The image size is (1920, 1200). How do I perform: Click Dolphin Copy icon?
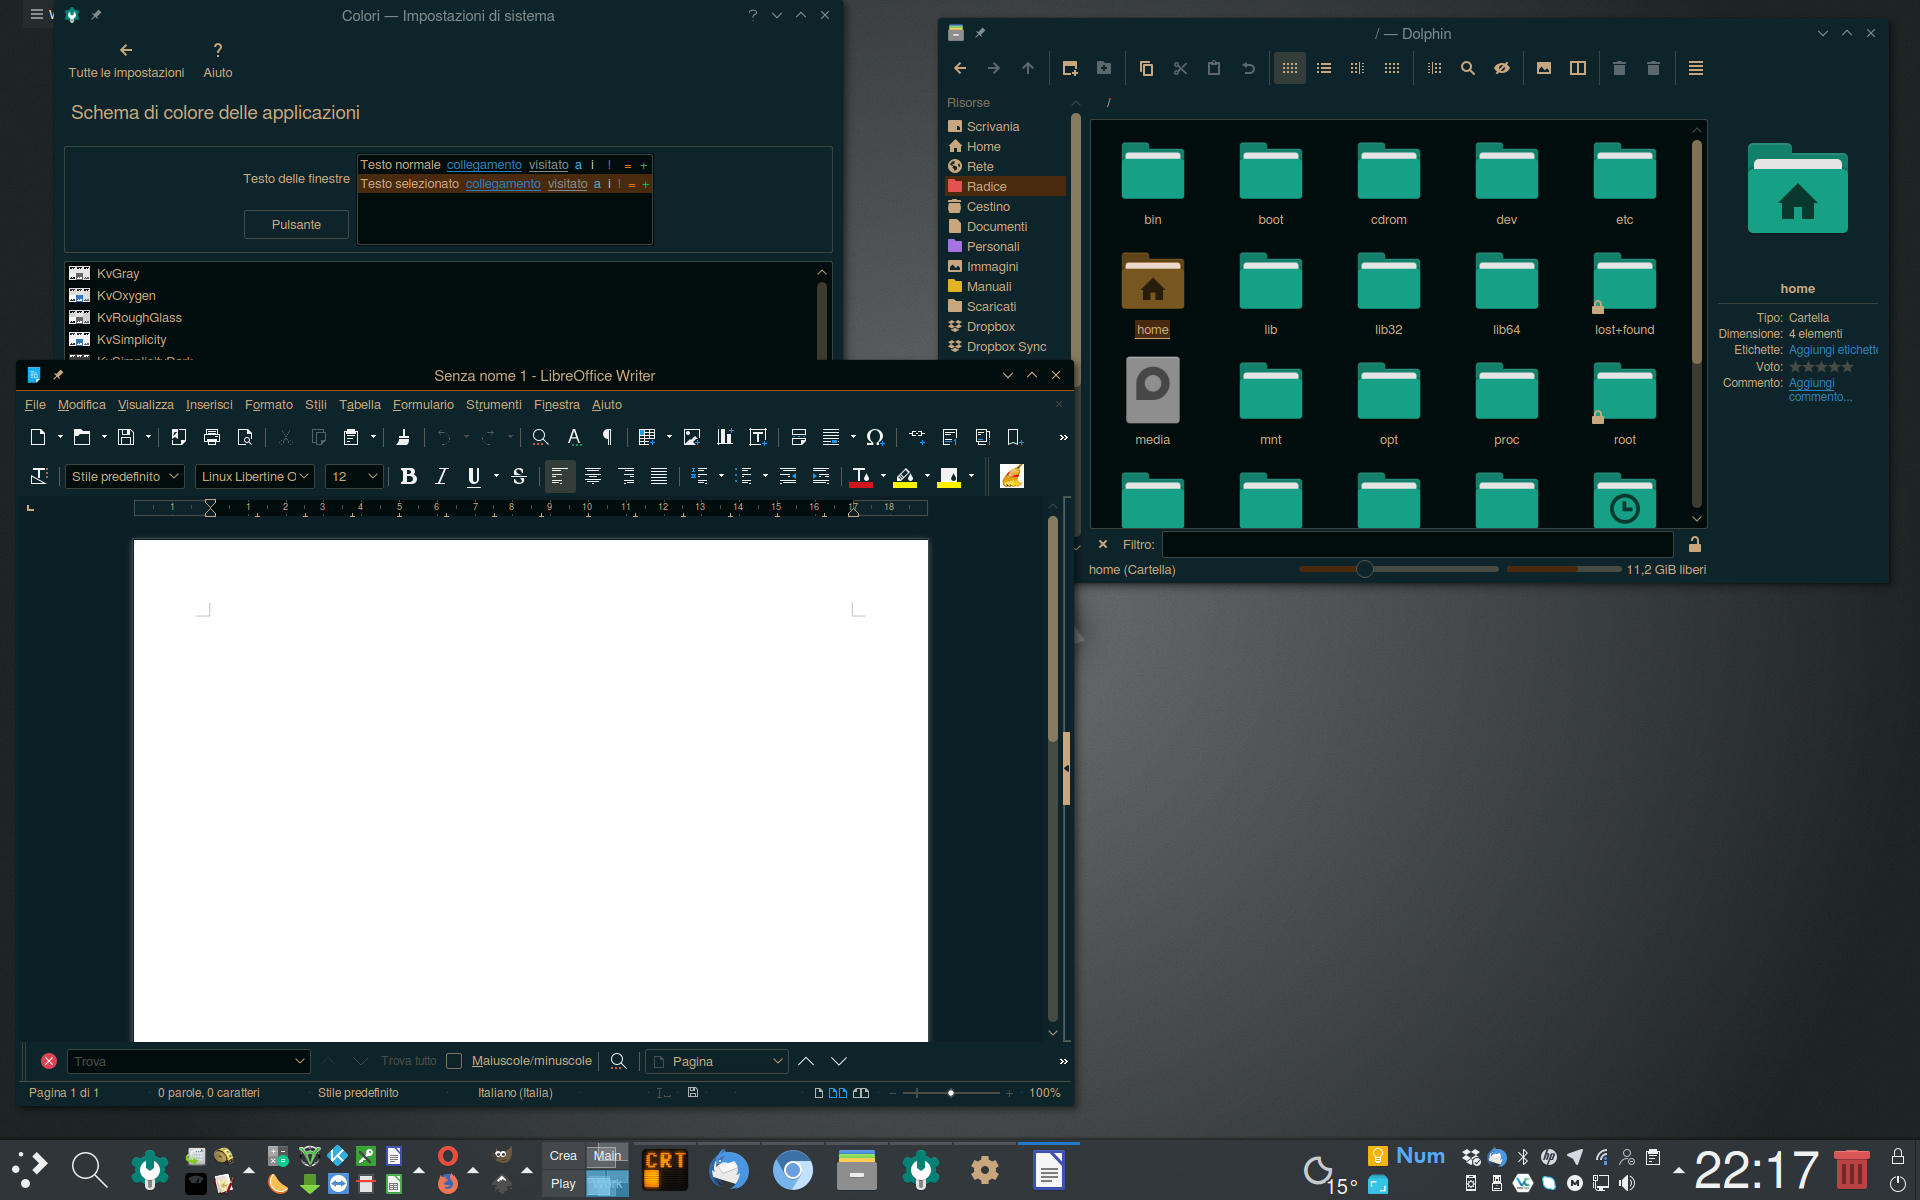pos(1146,68)
